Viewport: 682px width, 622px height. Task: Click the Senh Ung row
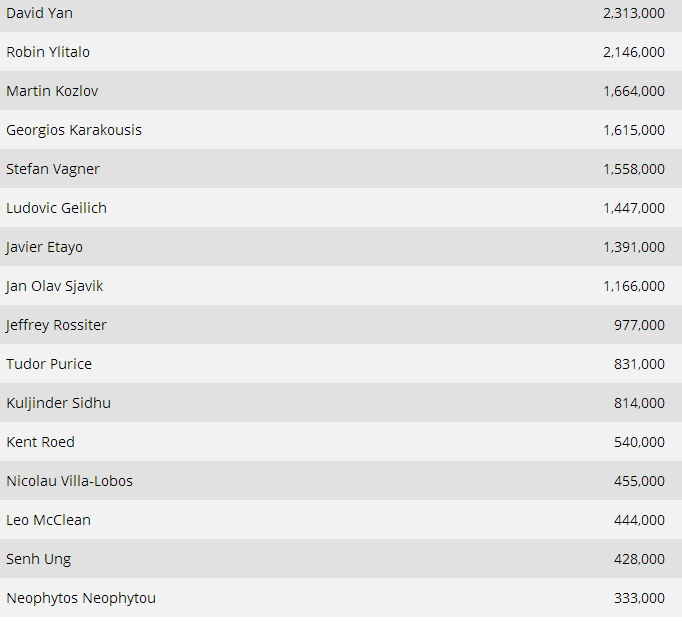38,559
